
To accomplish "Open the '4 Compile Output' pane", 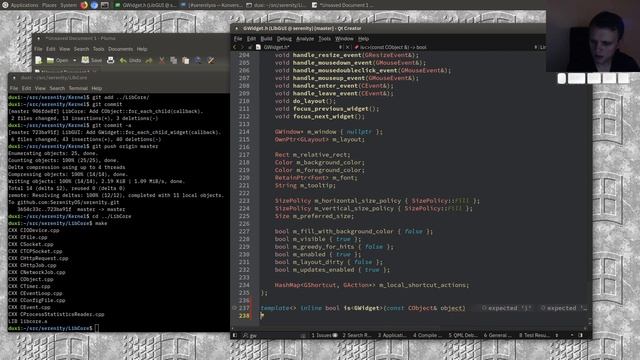I will point(427,335).
